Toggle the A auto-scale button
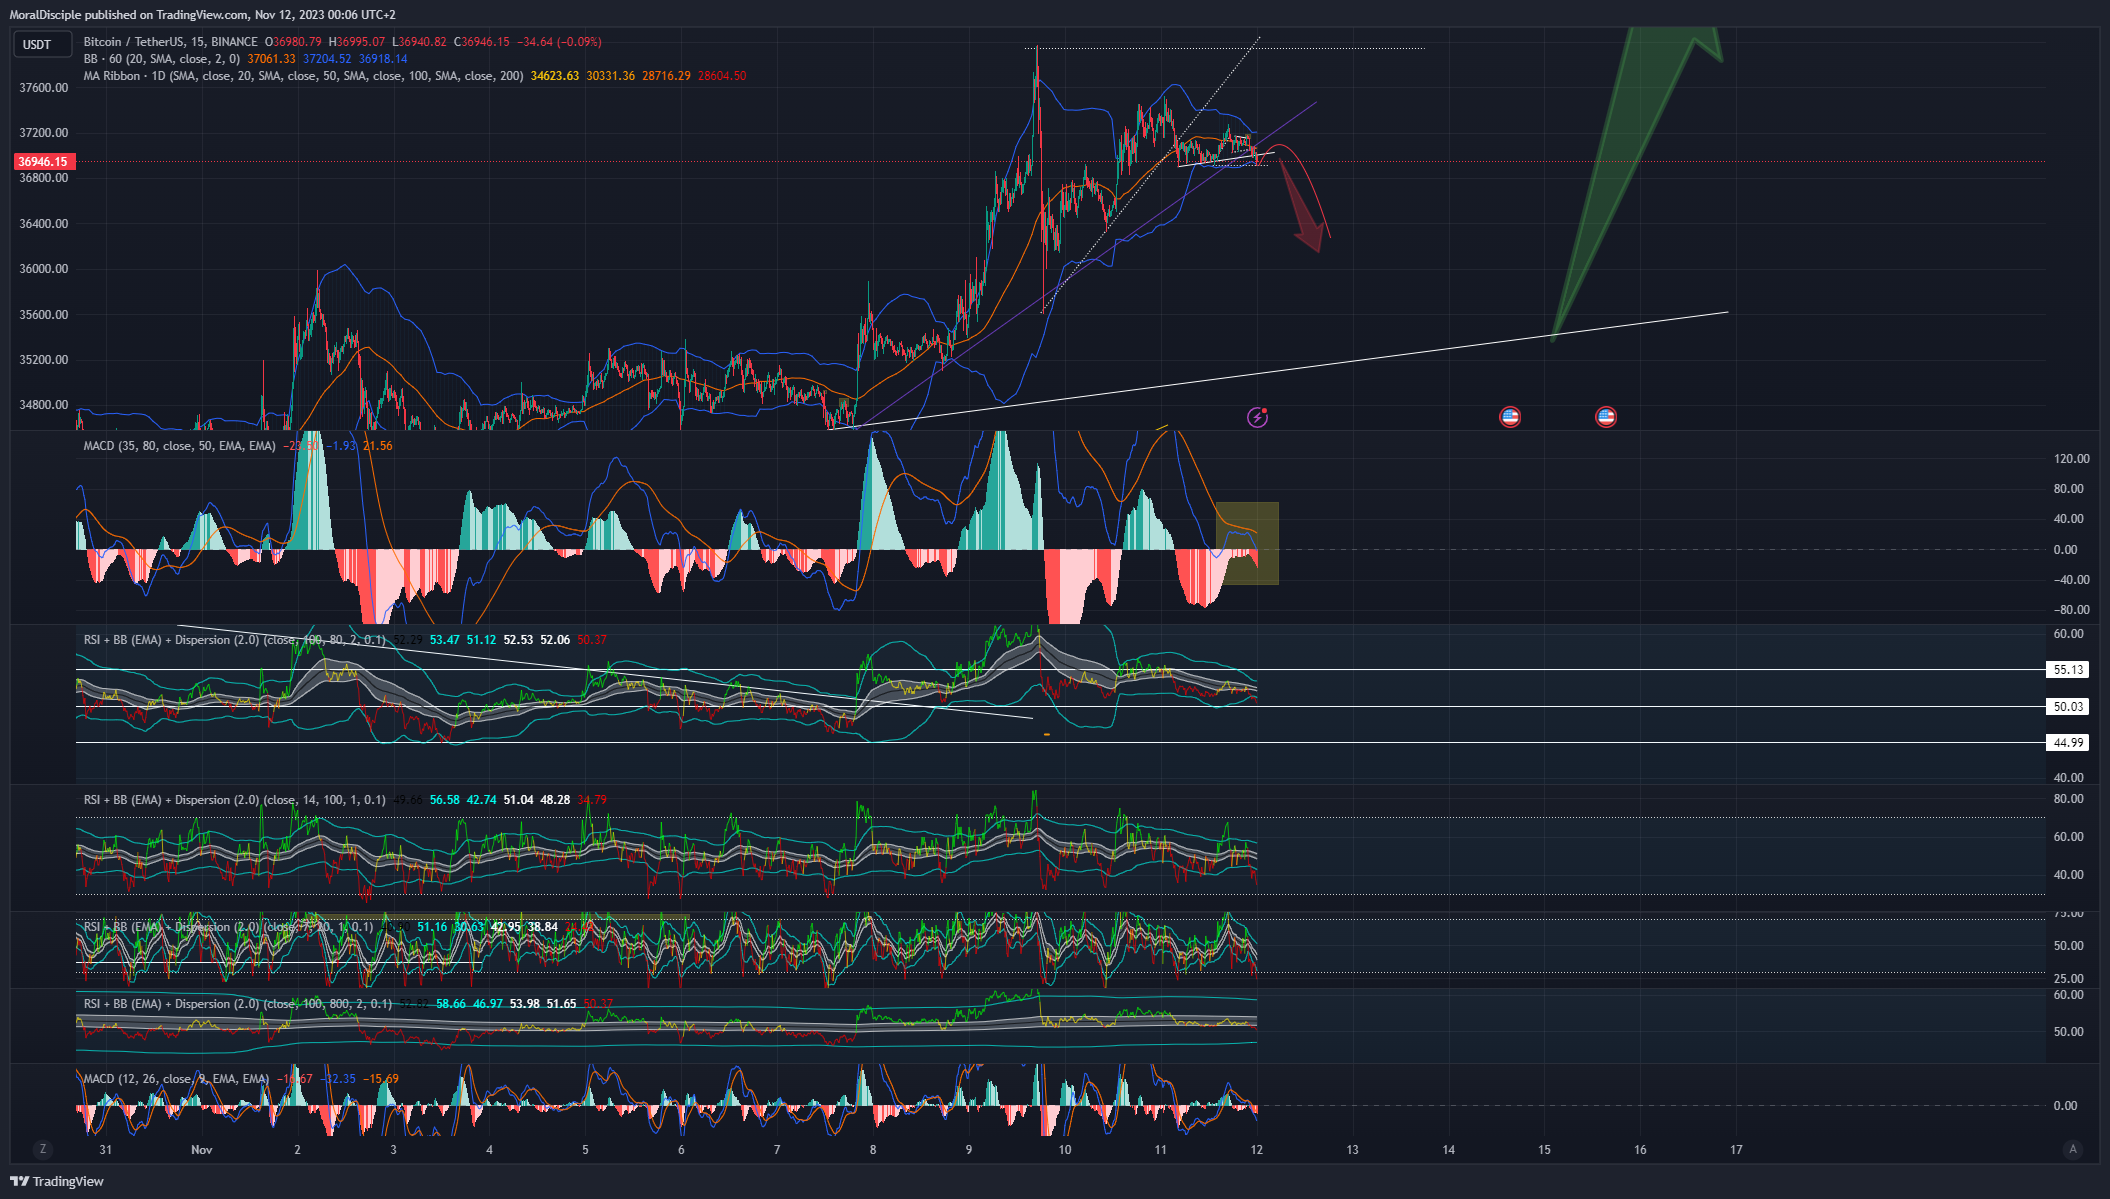This screenshot has height=1199, width=2110. (2073, 1149)
